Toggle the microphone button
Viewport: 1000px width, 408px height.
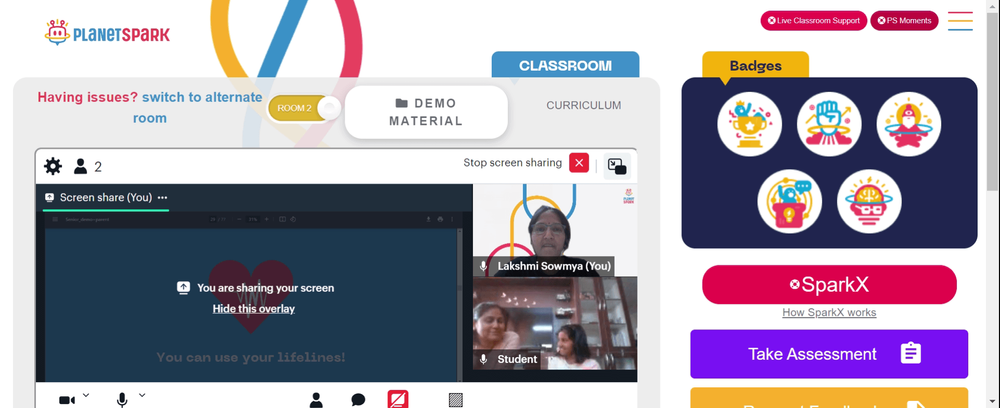point(122,400)
